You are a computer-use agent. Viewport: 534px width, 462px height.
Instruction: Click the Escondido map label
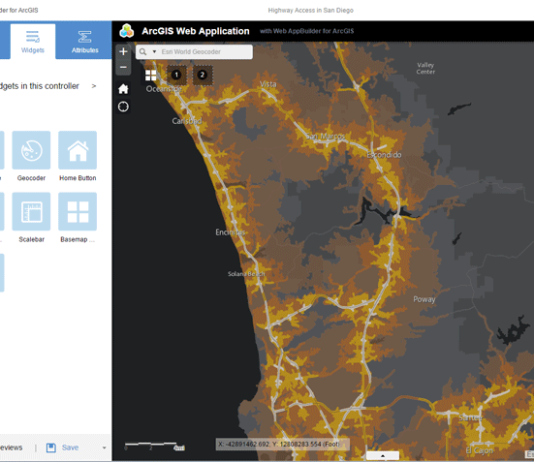point(384,155)
